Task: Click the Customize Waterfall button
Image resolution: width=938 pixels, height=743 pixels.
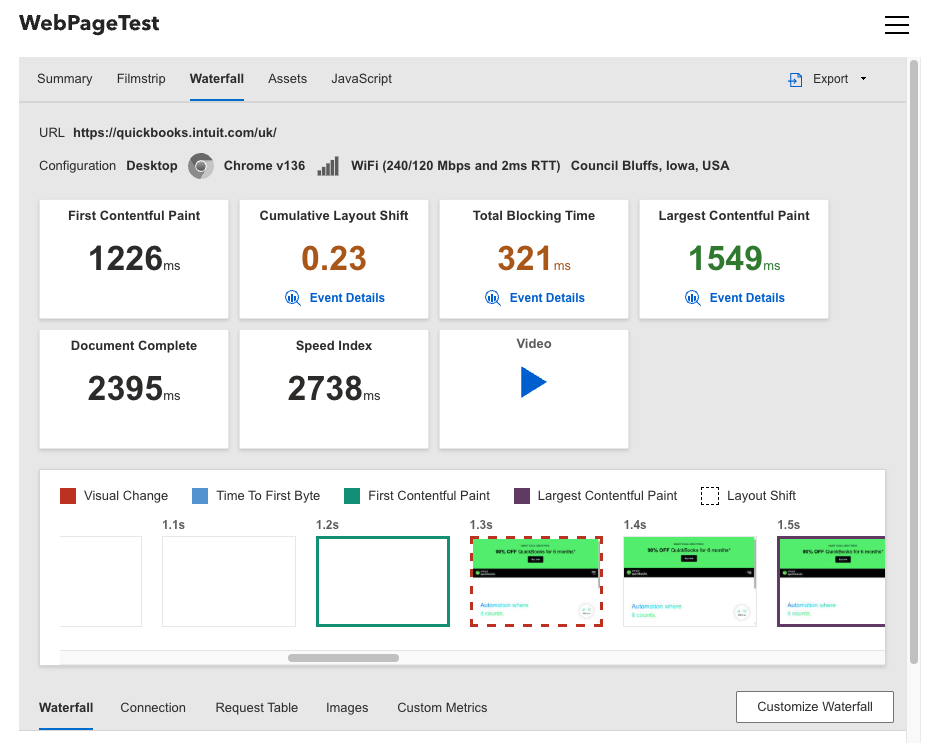Action: pos(814,707)
